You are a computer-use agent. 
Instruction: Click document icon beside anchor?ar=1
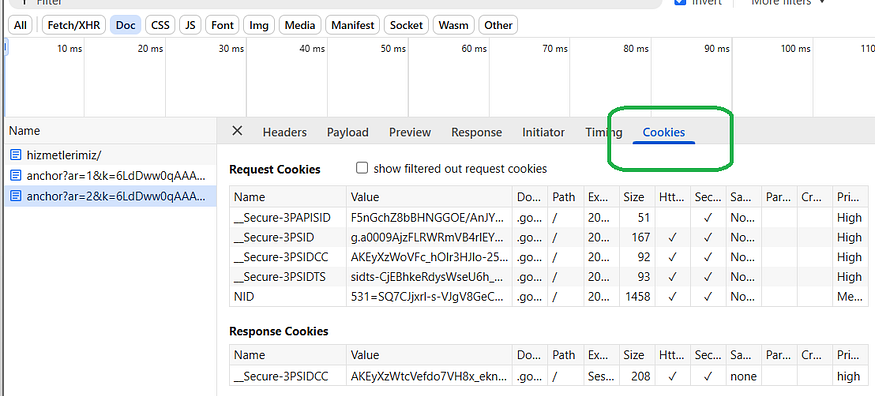point(16,176)
